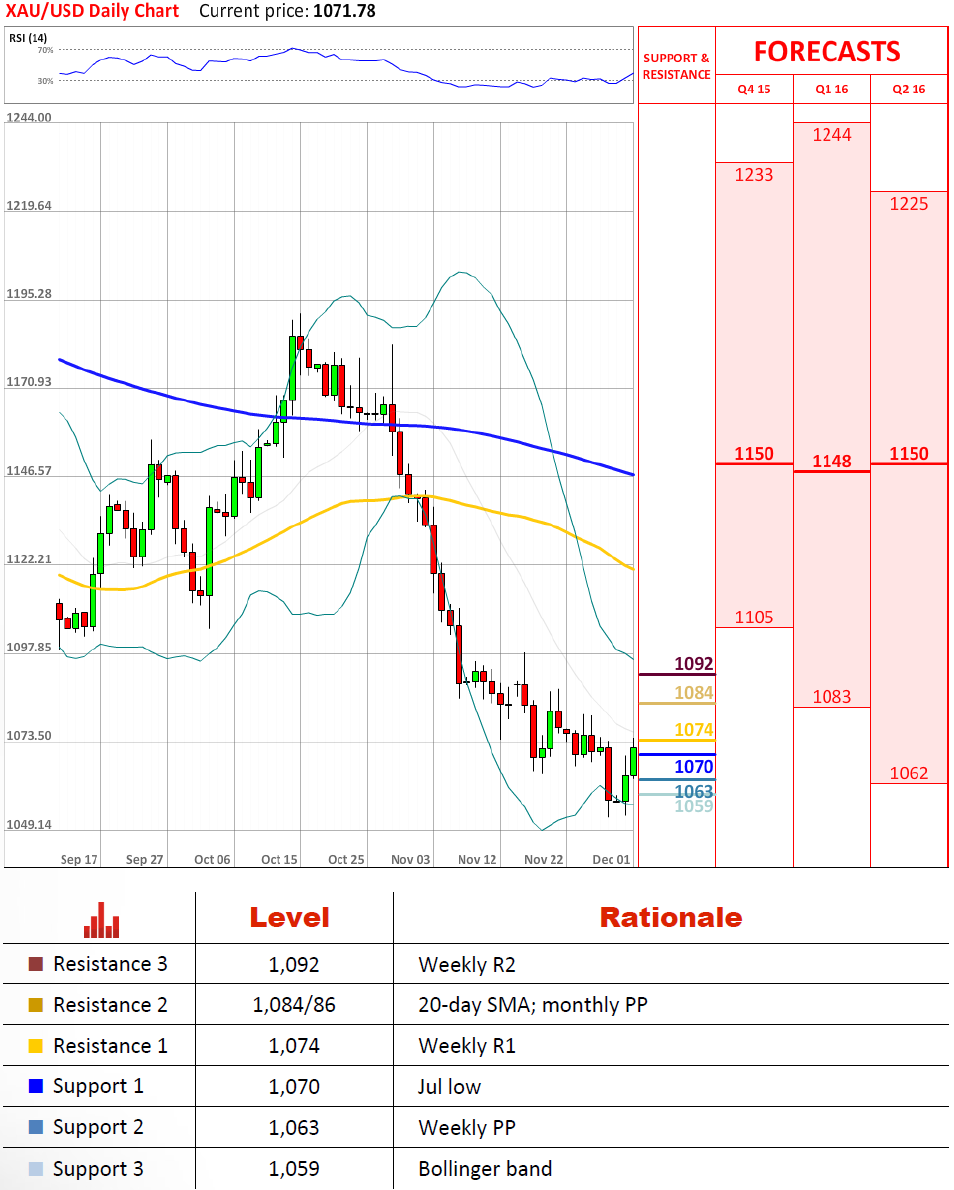Click the FORECASTS heading
954x1190 pixels.
point(827,51)
